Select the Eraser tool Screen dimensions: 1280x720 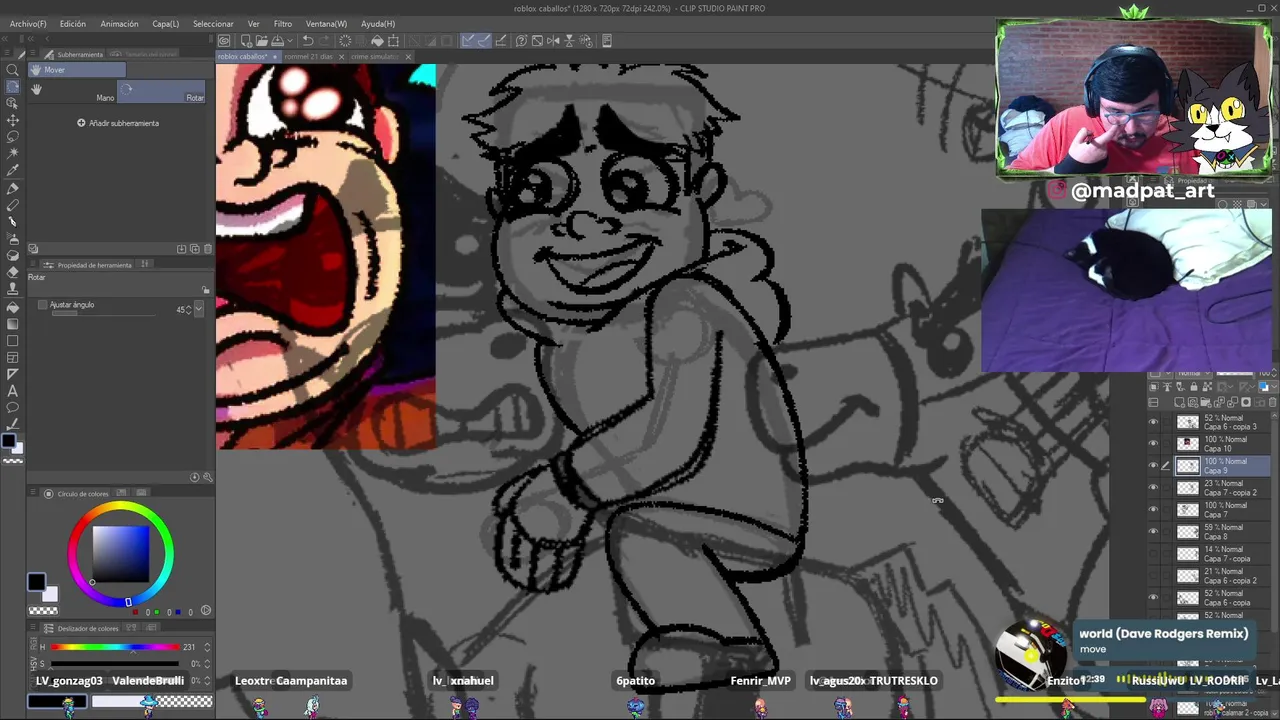coord(13,273)
